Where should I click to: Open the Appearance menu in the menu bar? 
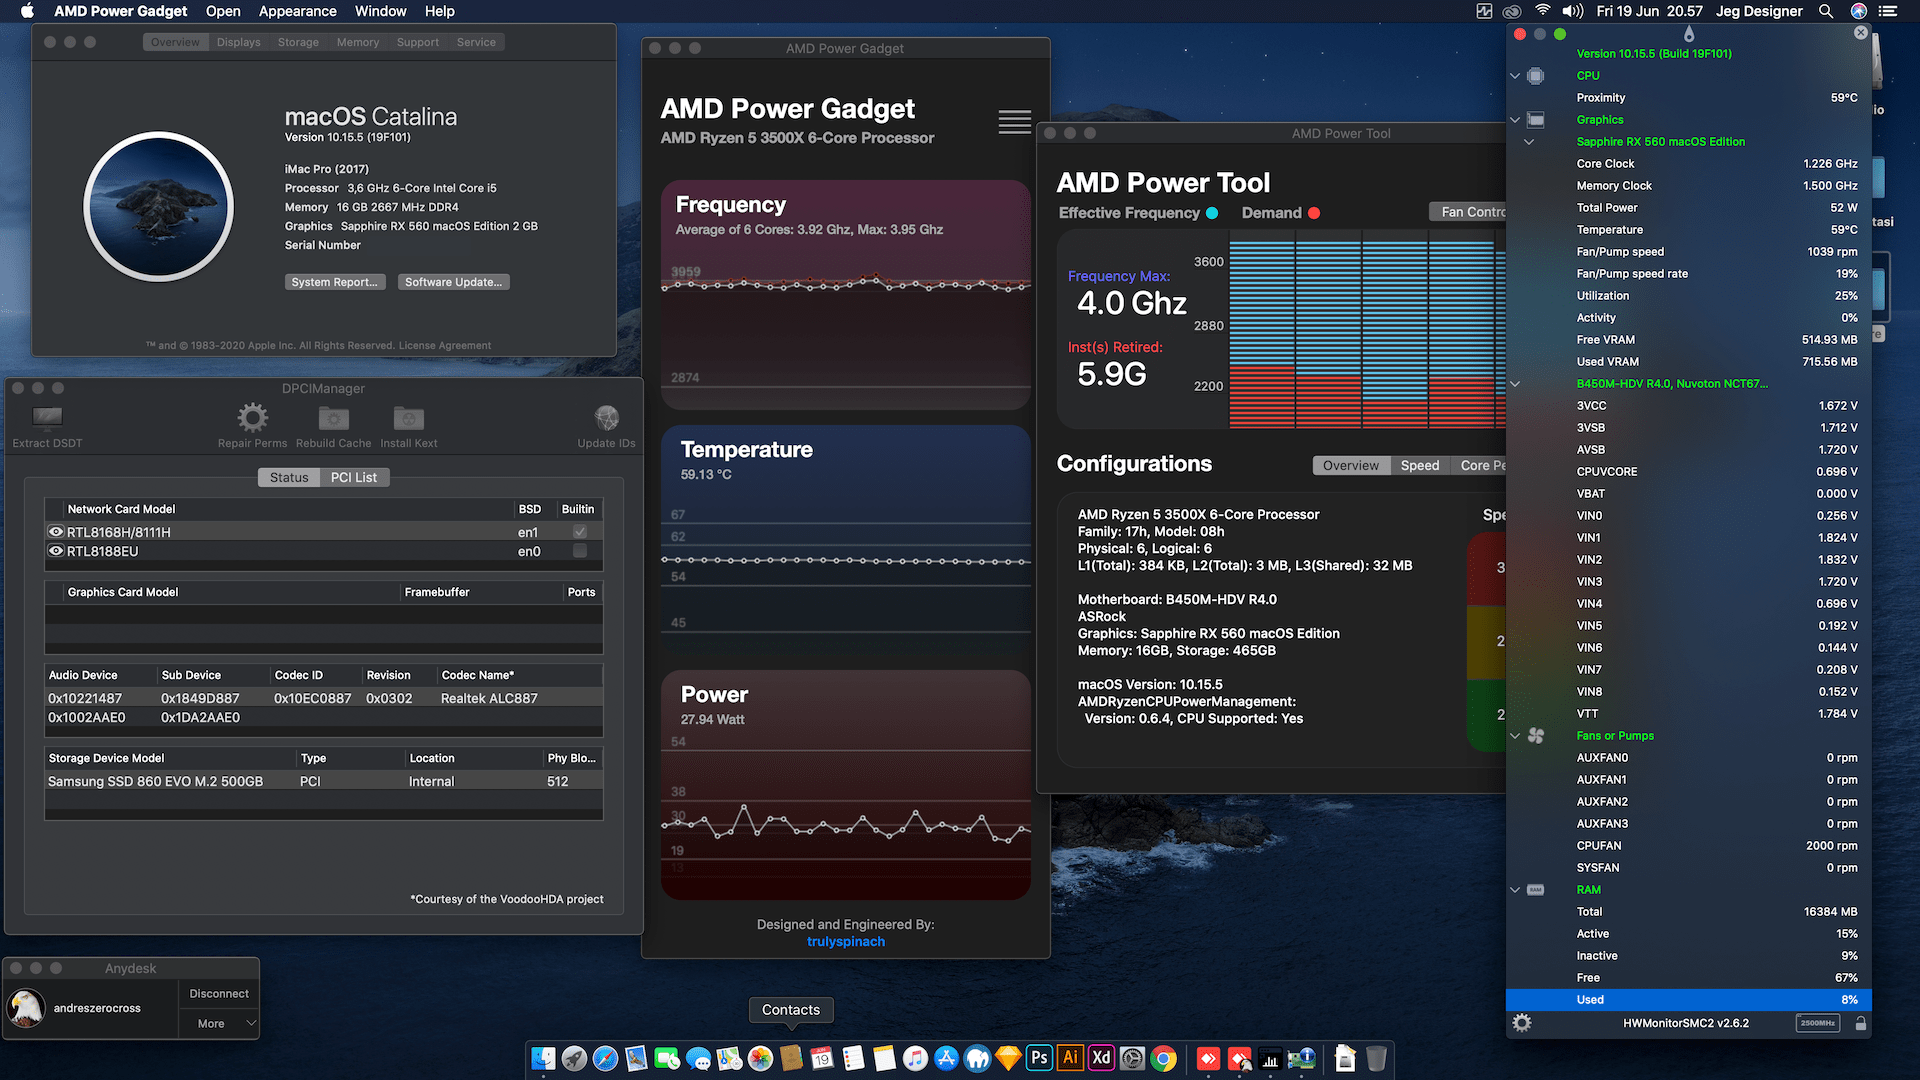tap(297, 11)
